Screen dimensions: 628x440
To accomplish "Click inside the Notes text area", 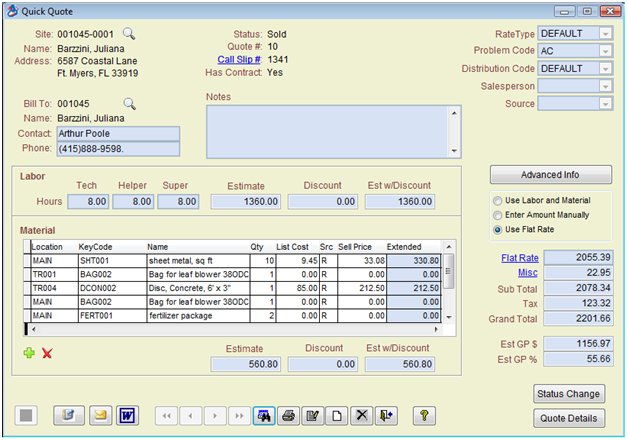I will click(x=326, y=130).
